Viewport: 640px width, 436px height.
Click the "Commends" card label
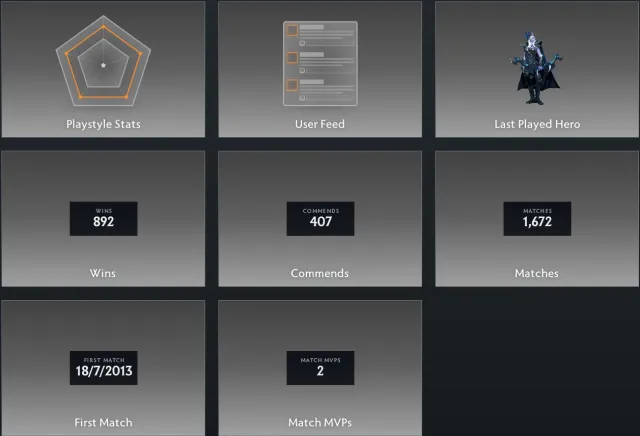coord(320,273)
